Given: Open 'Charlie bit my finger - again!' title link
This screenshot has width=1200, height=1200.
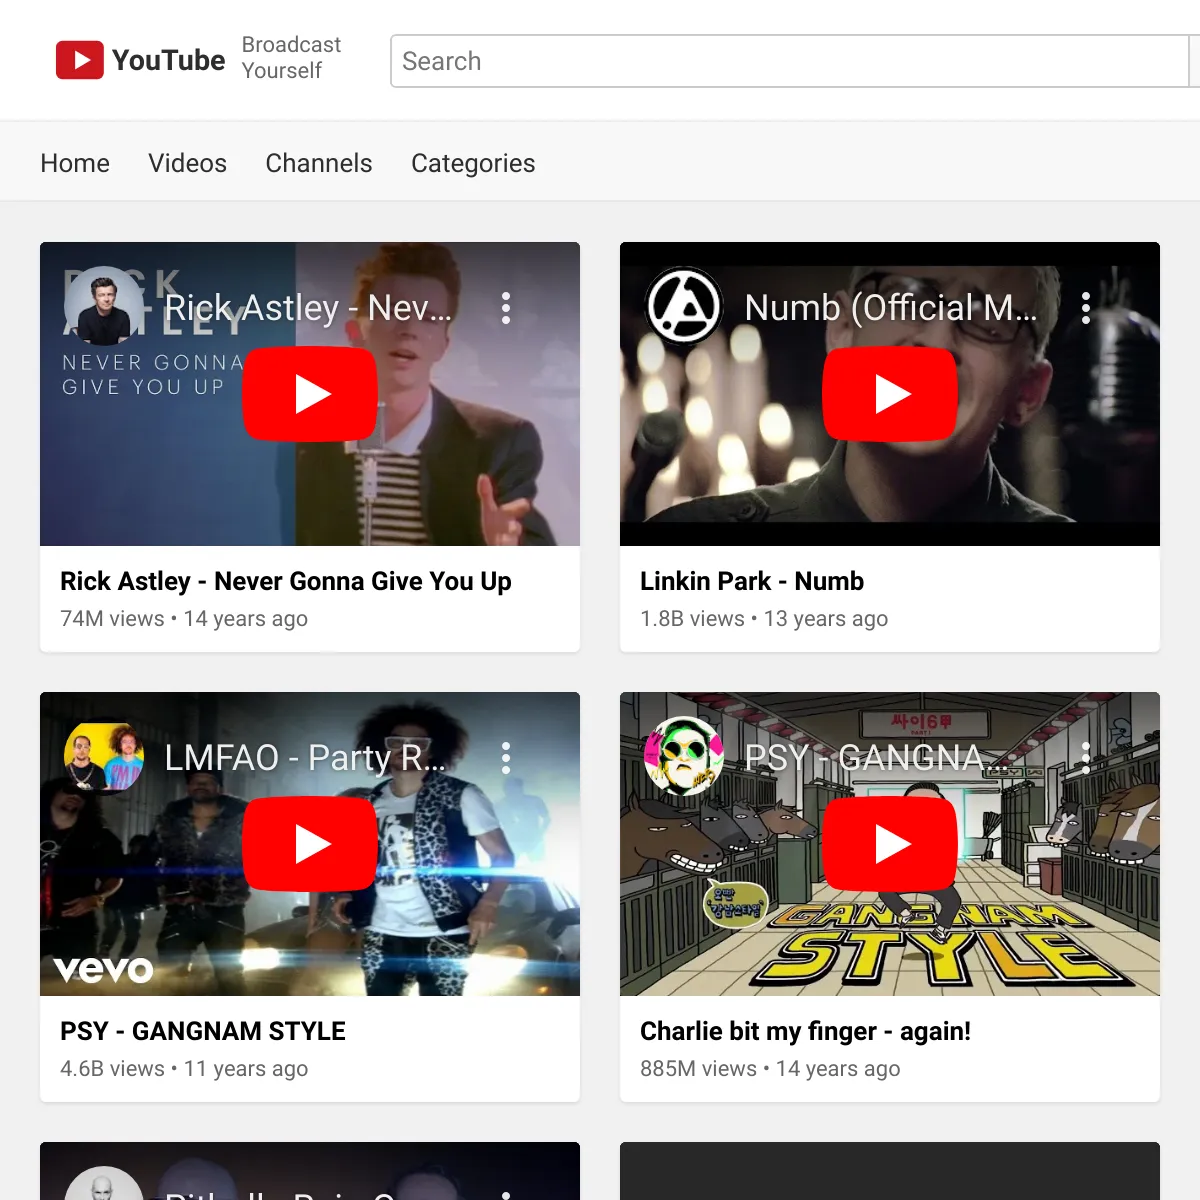Looking at the screenshot, I should tap(805, 1031).
